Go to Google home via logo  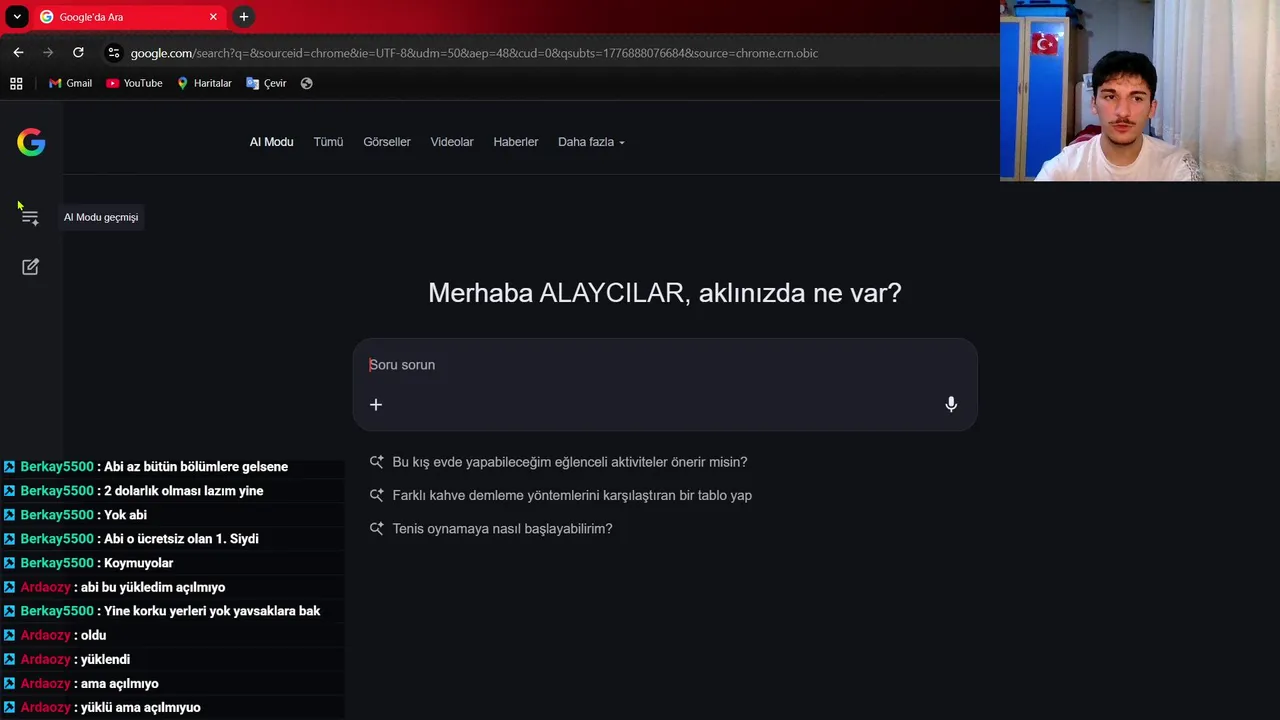(31, 142)
